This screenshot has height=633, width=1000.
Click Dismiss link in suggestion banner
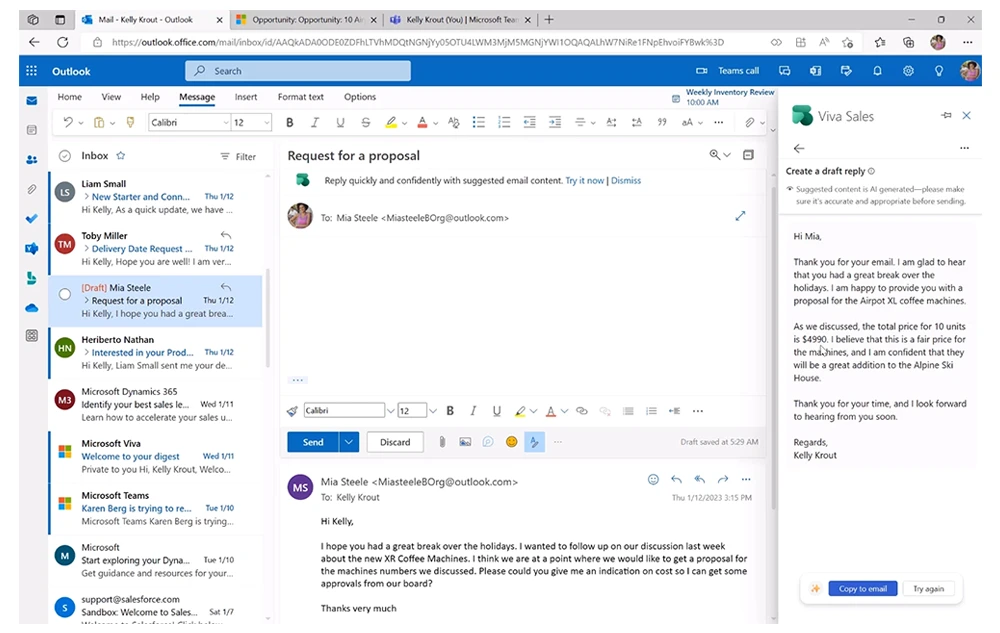[x=626, y=180]
